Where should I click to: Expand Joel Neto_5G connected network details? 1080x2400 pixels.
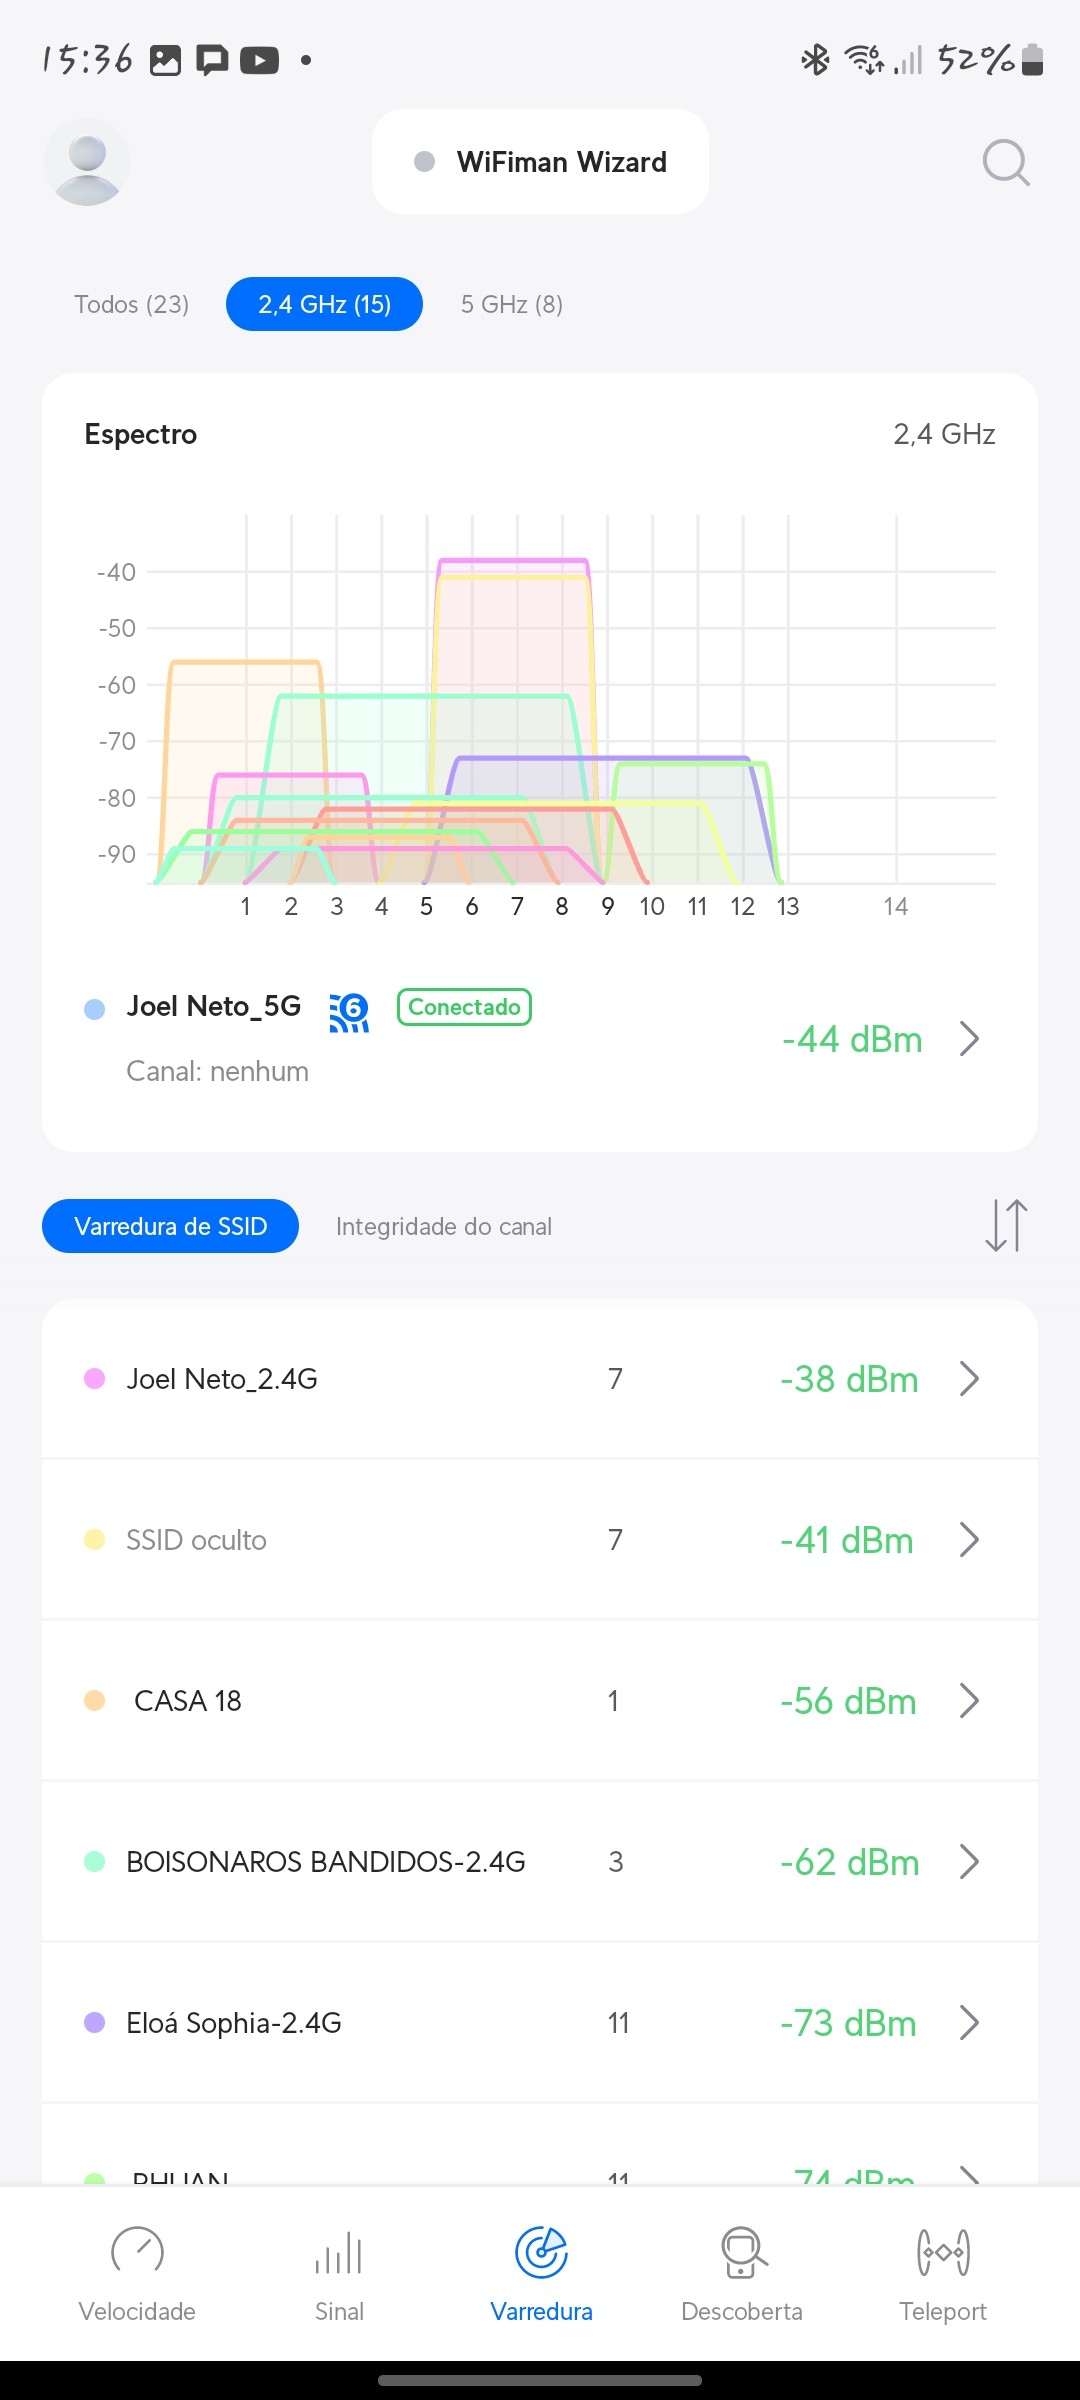point(968,1039)
